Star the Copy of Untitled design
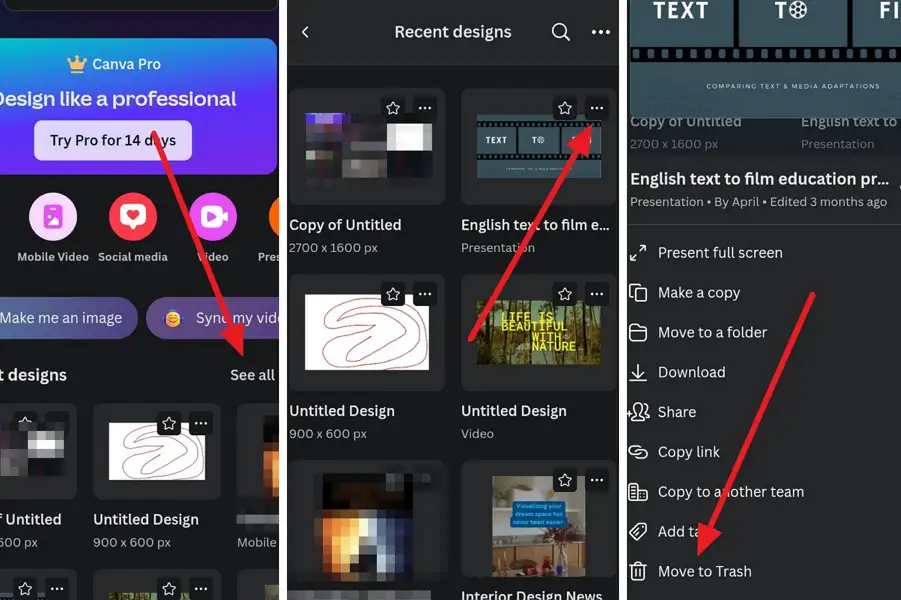This screenshot has height=600, width=901. (x=393, y=108)
